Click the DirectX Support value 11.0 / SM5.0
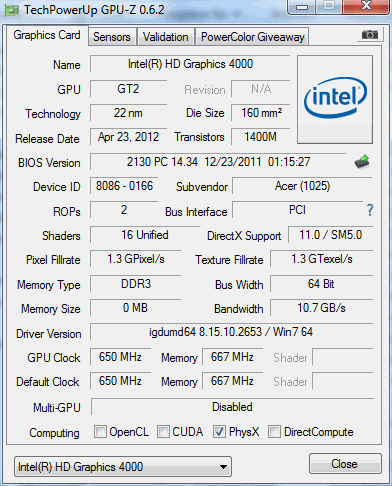Image resolution: width=392 pixels, height=486 pixels. pyautogui.click(x=330, y=235)
